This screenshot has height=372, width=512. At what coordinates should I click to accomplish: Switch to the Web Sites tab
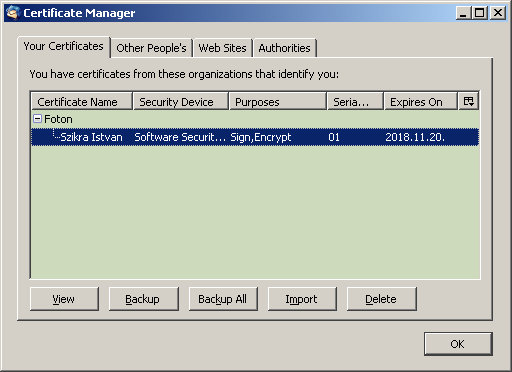[x=223, y=48]
